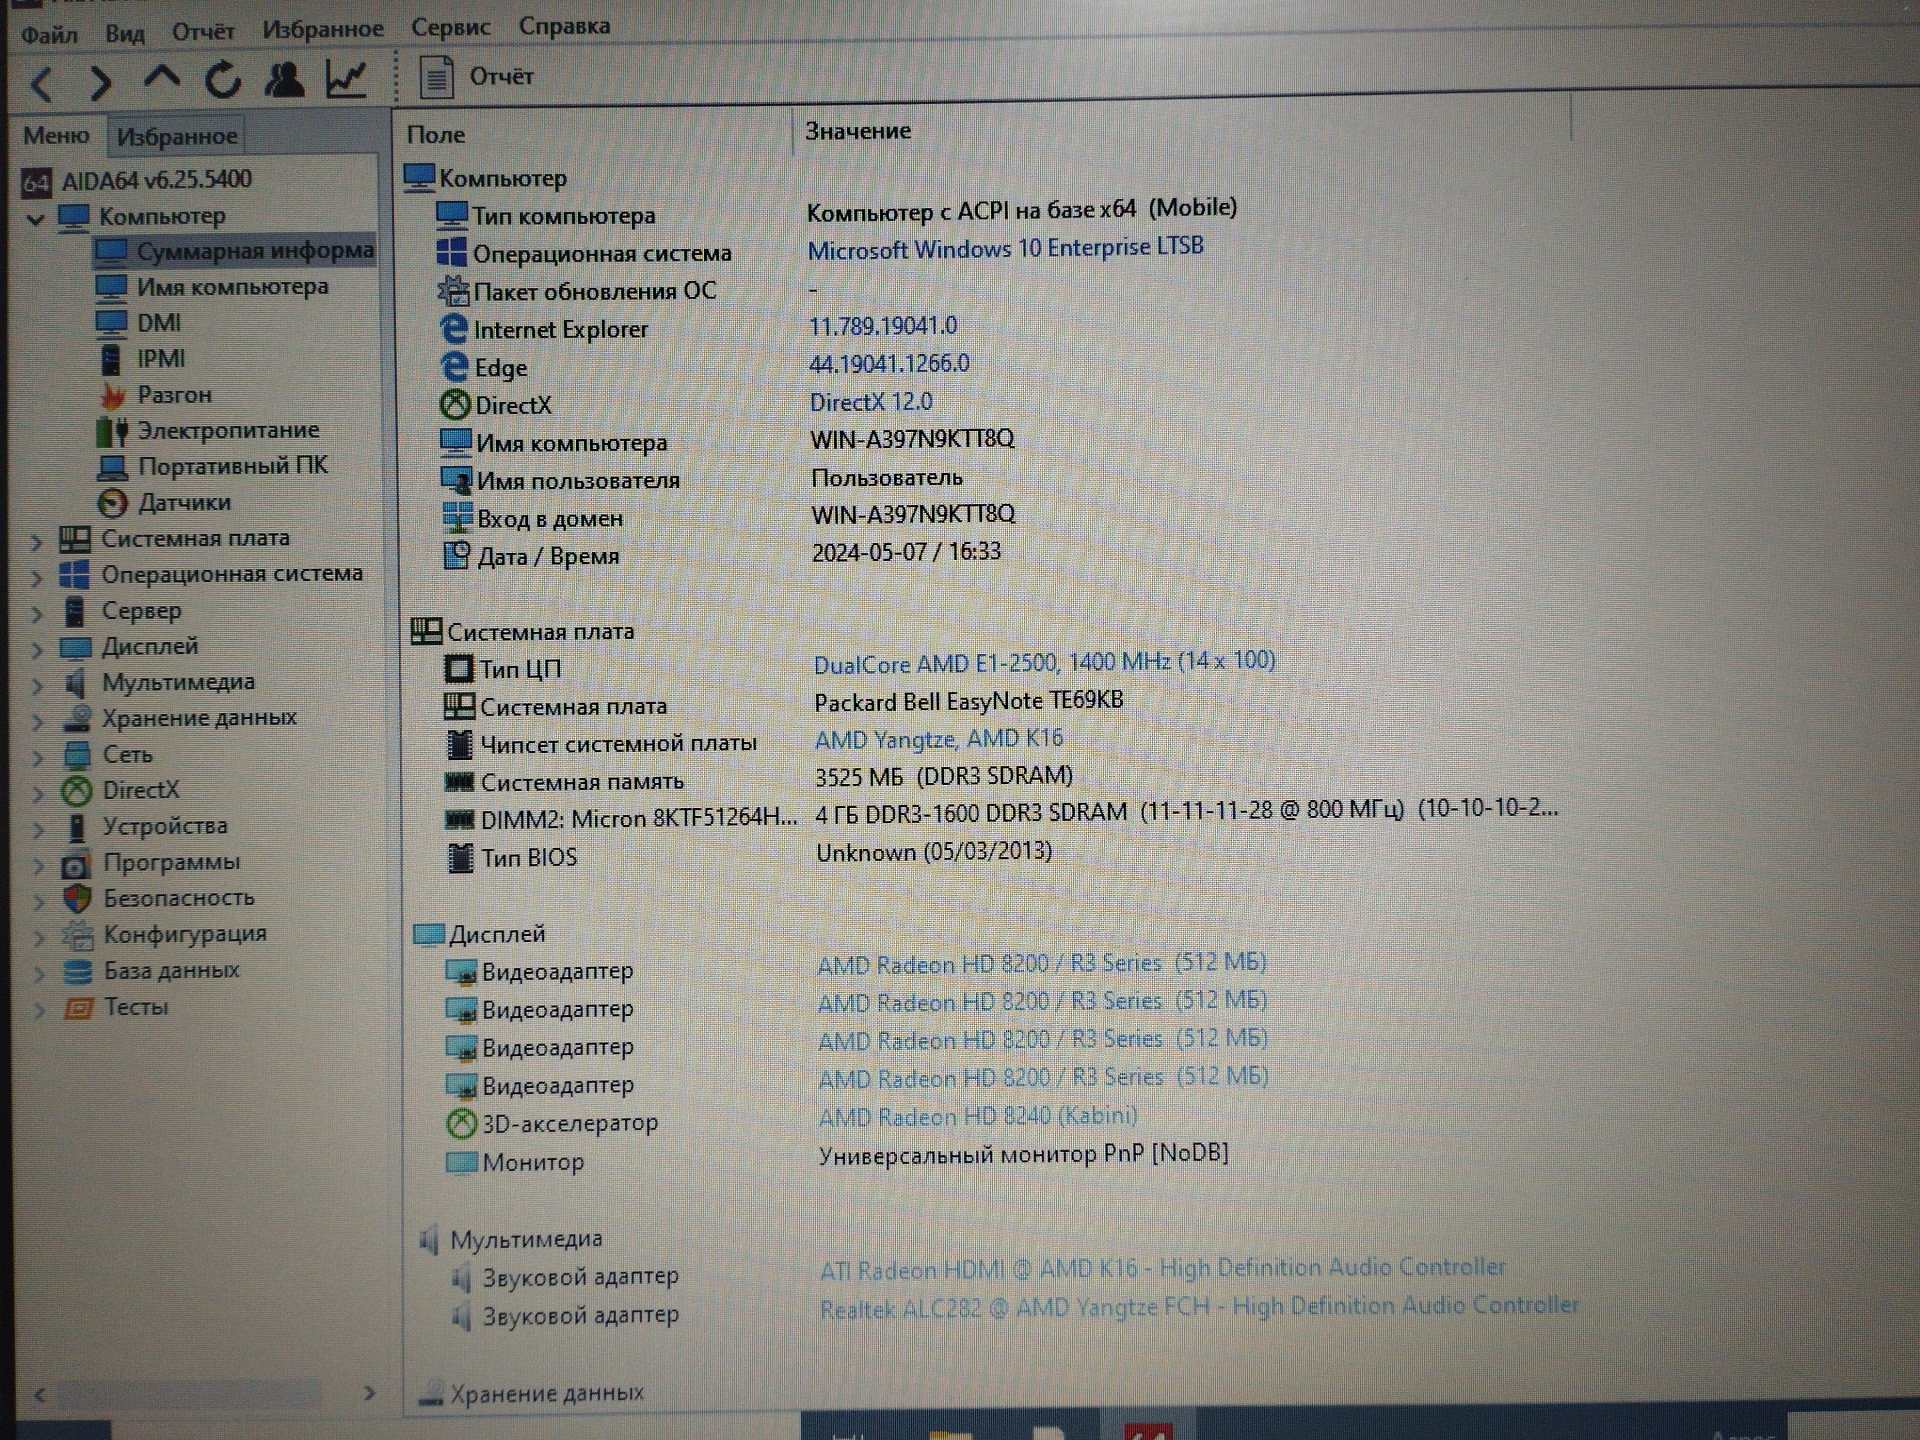Click the DirectX 12.0 link

tap(871, 402)
